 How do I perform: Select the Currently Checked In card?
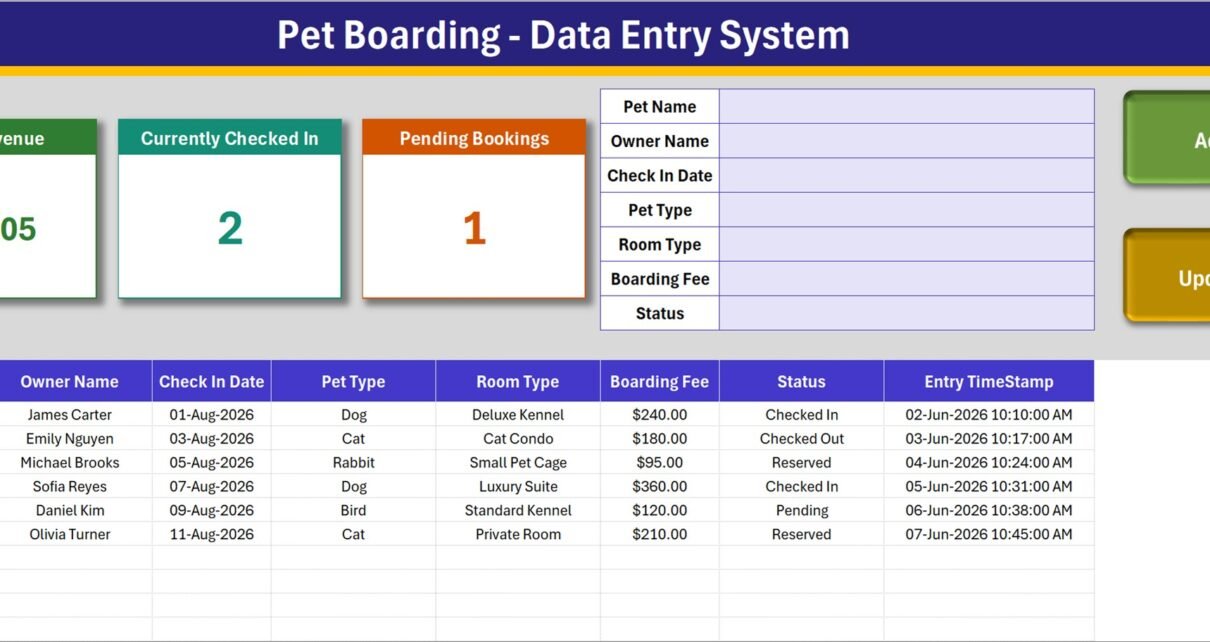[230, 209]
